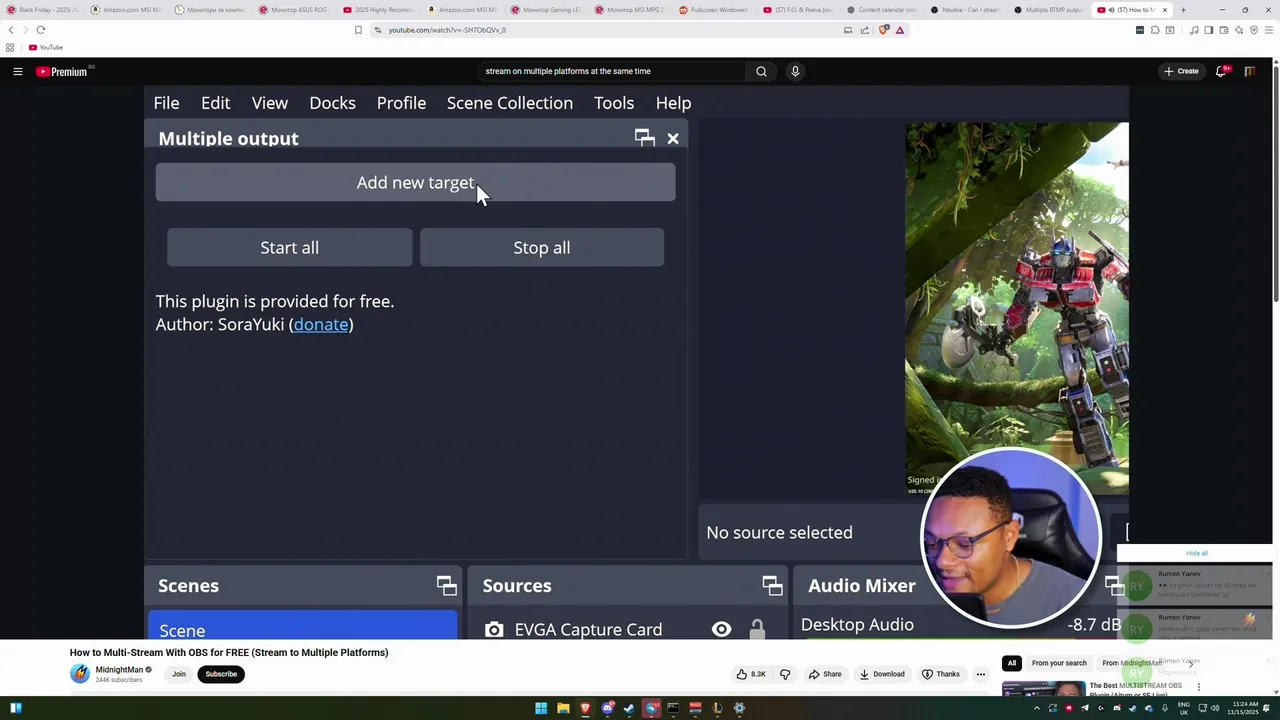Open the File menu in OBS
The height and width of the screenshot is (720, 1280).
[166, 103]
